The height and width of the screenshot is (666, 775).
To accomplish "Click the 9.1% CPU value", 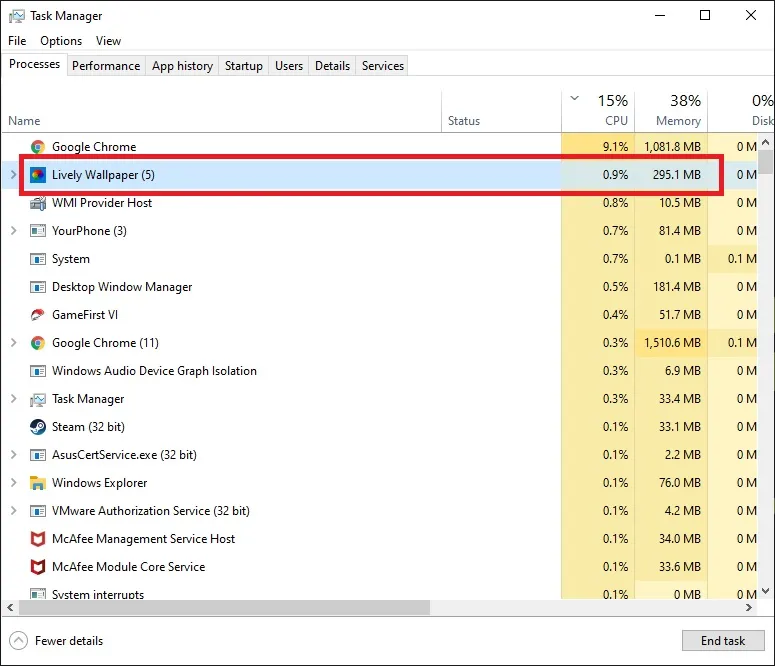I will click(615, 147).
